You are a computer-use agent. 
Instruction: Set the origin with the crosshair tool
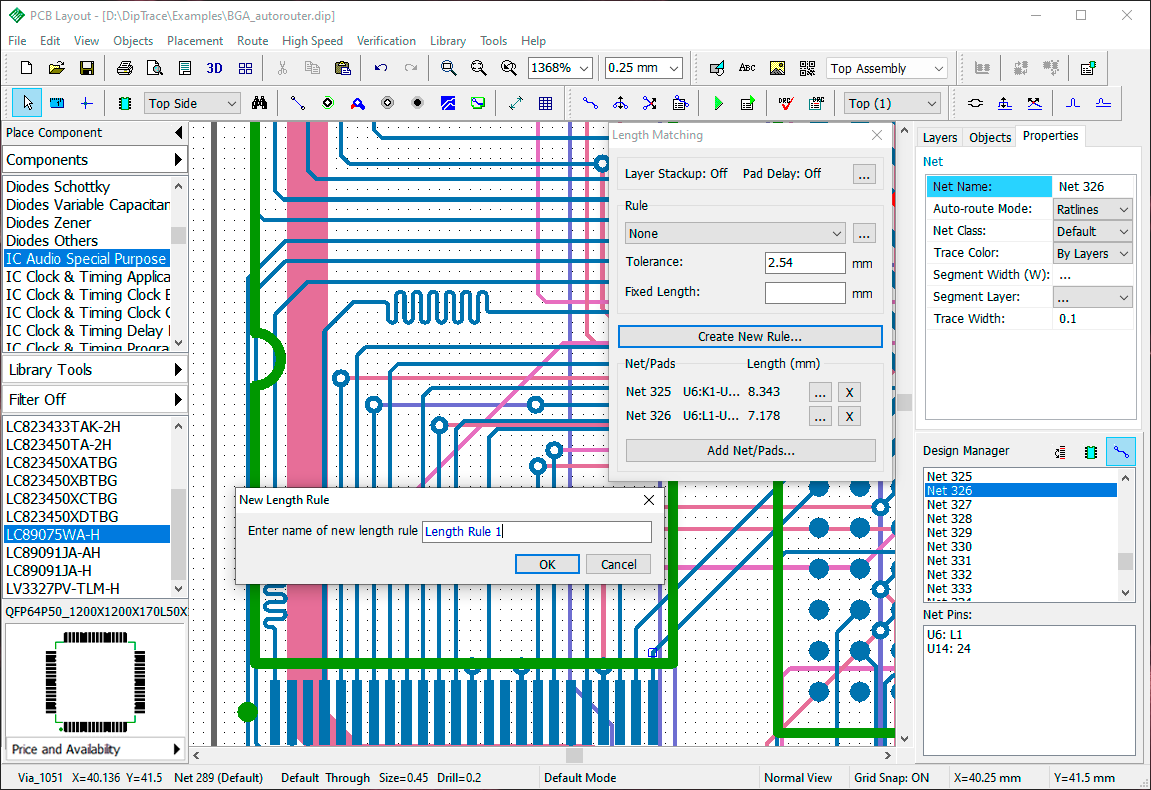87,104
